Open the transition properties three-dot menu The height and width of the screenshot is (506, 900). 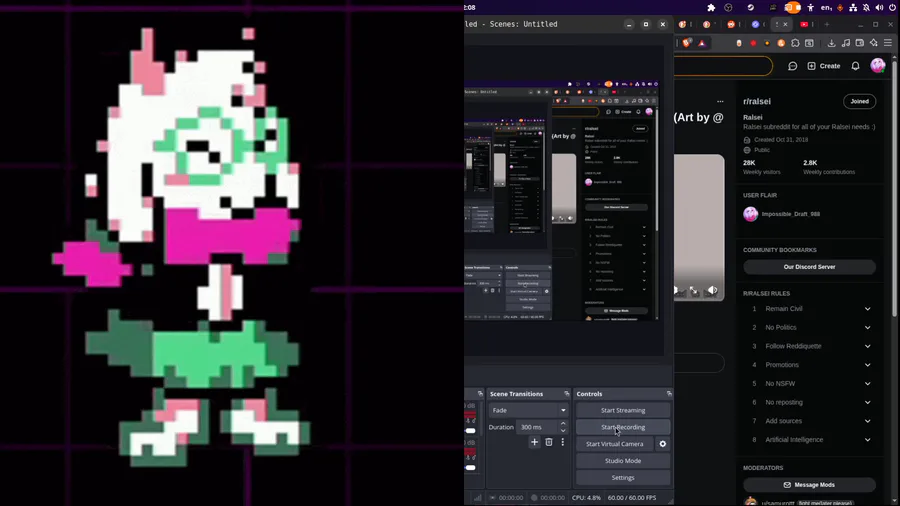coord(562,442)
